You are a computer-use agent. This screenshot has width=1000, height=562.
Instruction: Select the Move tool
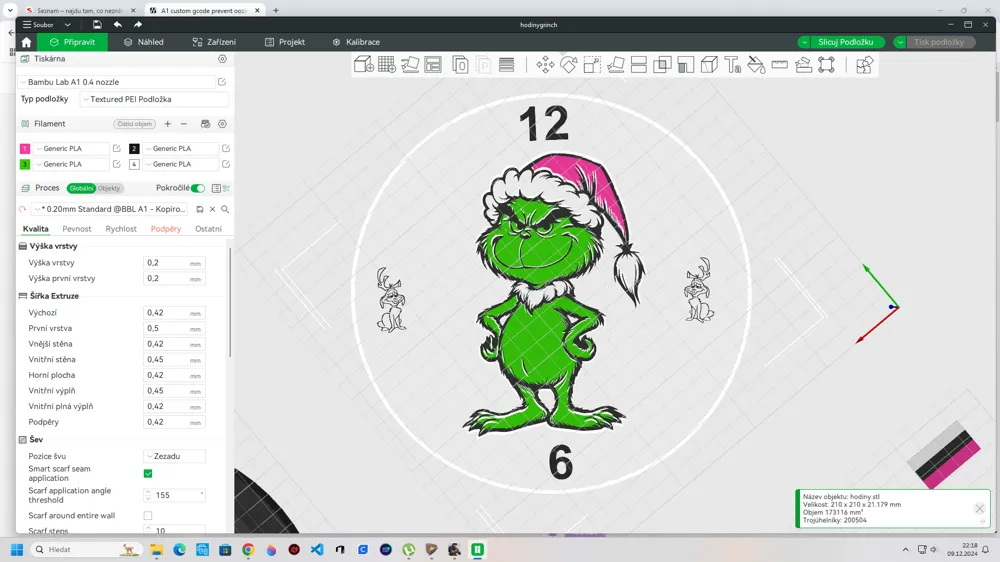[x=545, y=64]
